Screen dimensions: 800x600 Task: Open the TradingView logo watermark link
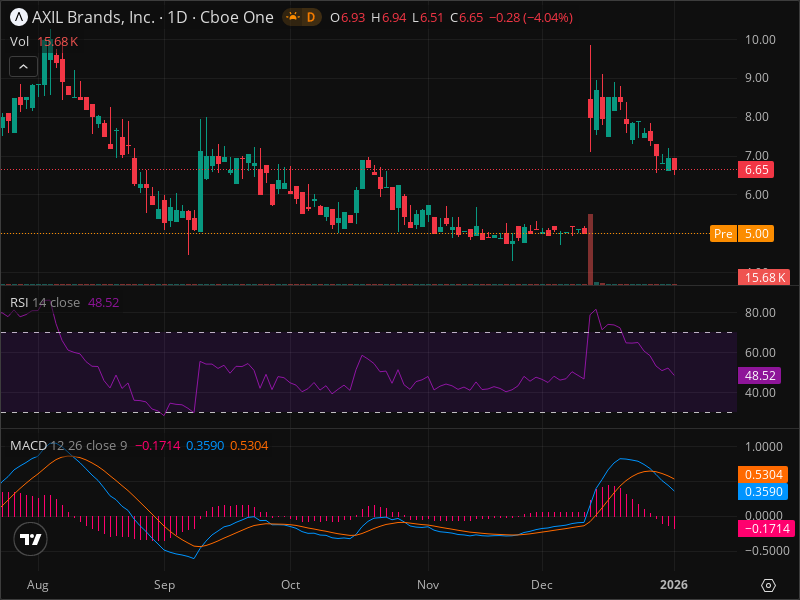pos(31,539)
